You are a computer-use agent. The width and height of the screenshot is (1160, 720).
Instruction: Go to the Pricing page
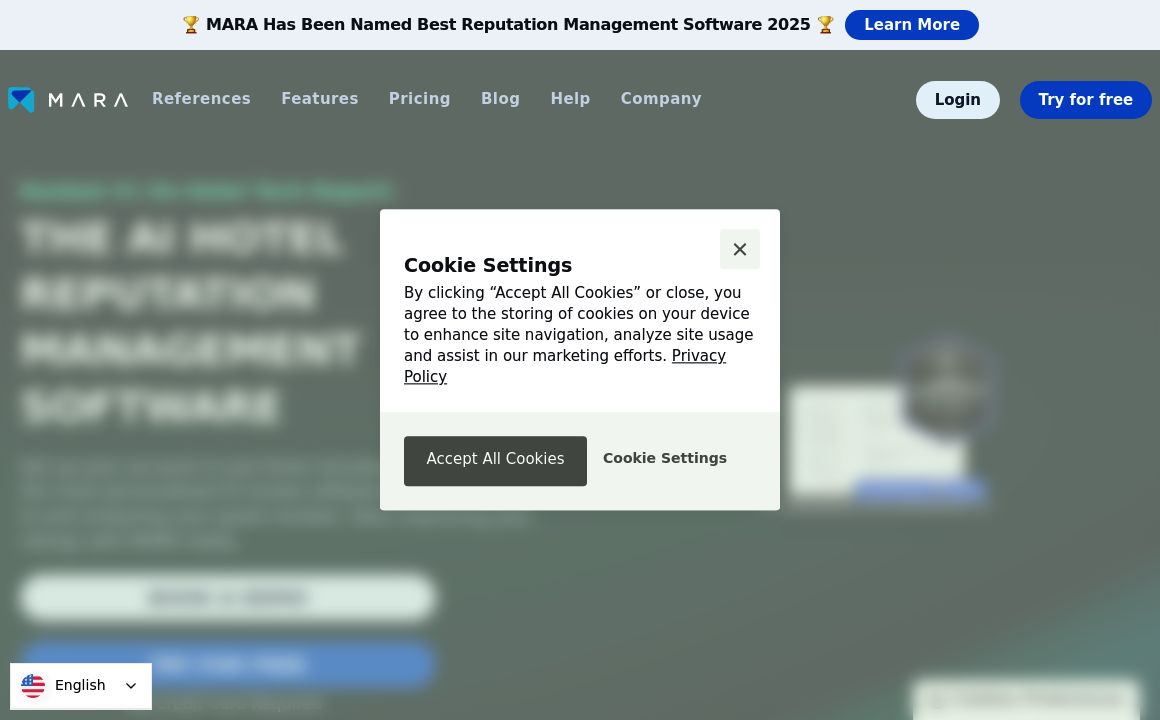[419, 99]
